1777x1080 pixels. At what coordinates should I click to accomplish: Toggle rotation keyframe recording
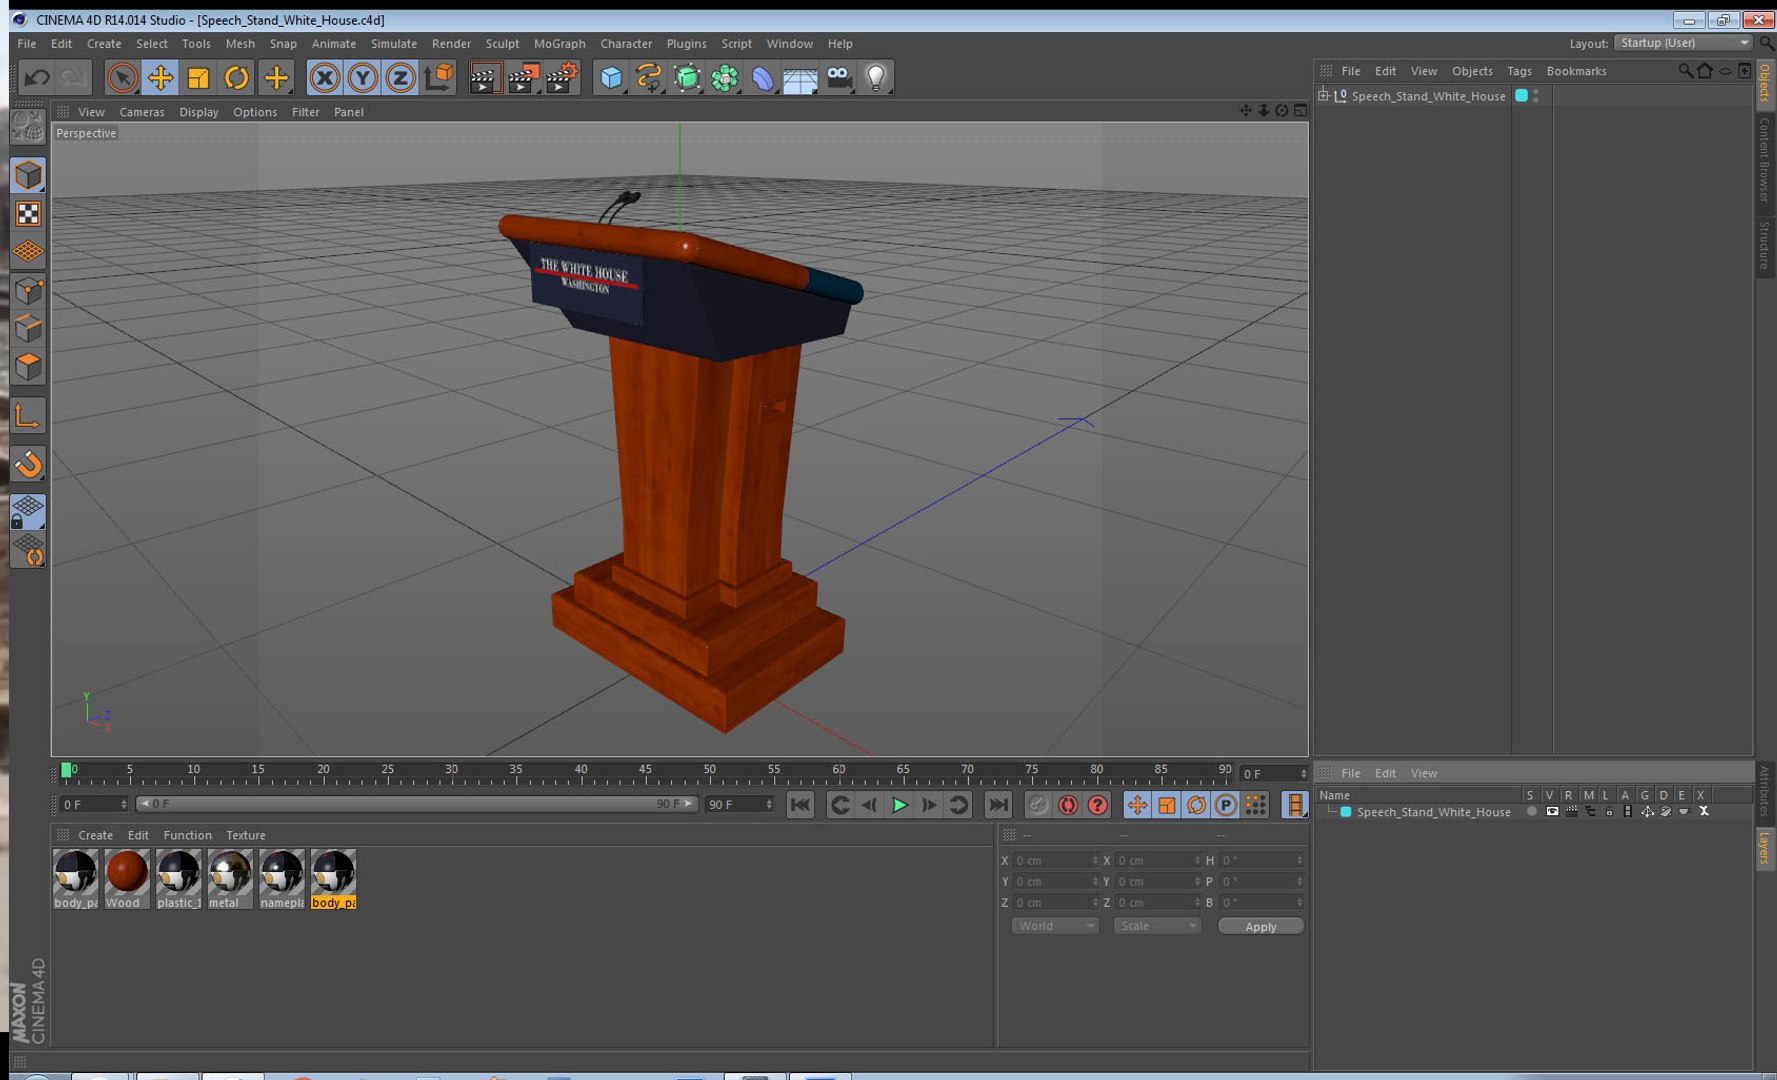[1196, 805]
